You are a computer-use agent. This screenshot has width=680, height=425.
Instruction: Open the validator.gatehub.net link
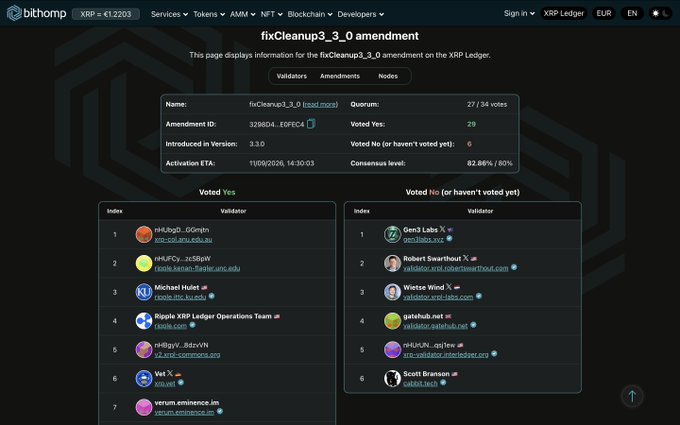435,326
